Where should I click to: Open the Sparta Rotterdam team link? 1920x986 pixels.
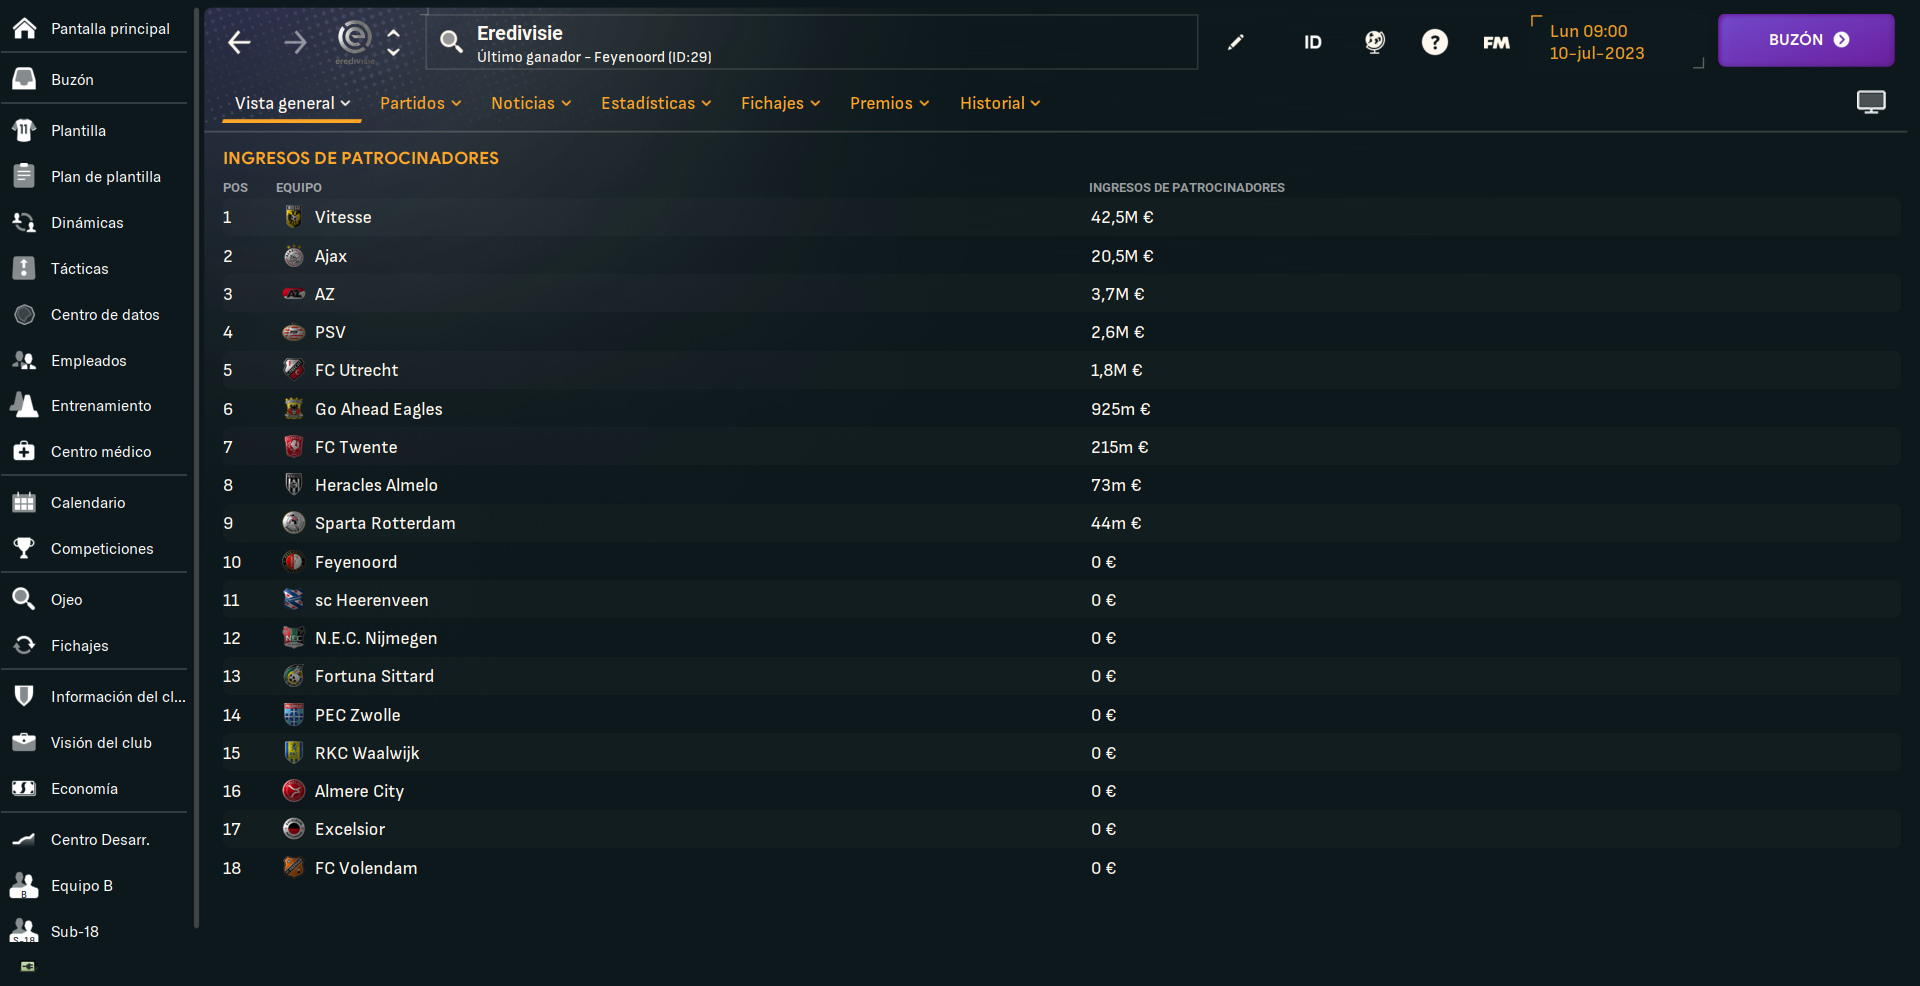point(385,523)
